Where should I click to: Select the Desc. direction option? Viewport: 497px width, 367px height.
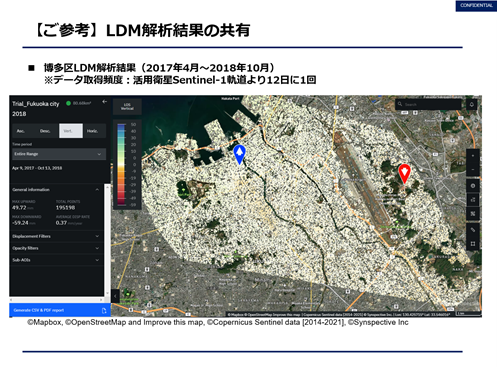(45, 131)
